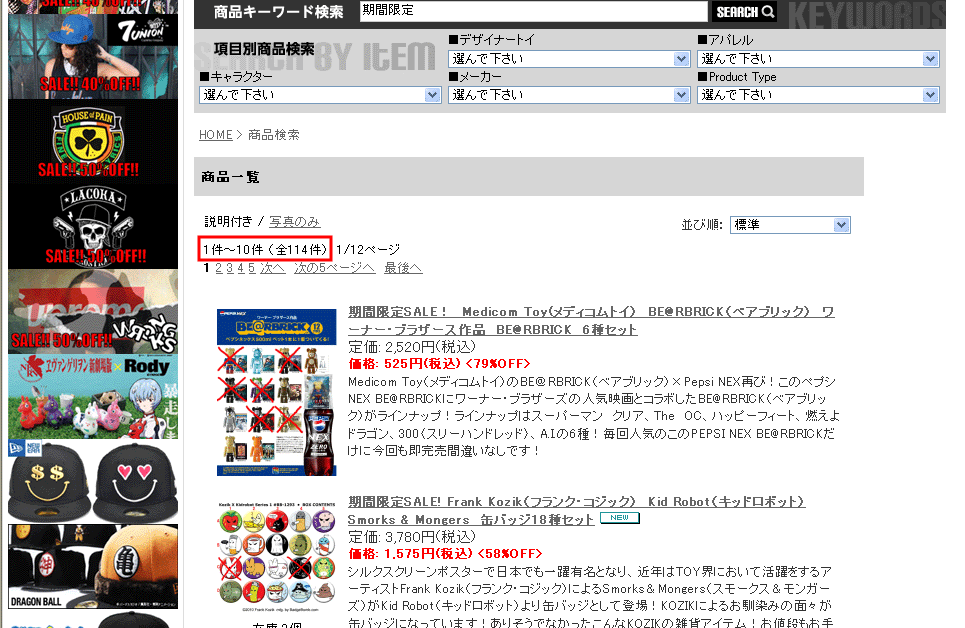
Task: Open the La Coka skull SALE banner
Action: pyautogui.click(x=93, y=227)
